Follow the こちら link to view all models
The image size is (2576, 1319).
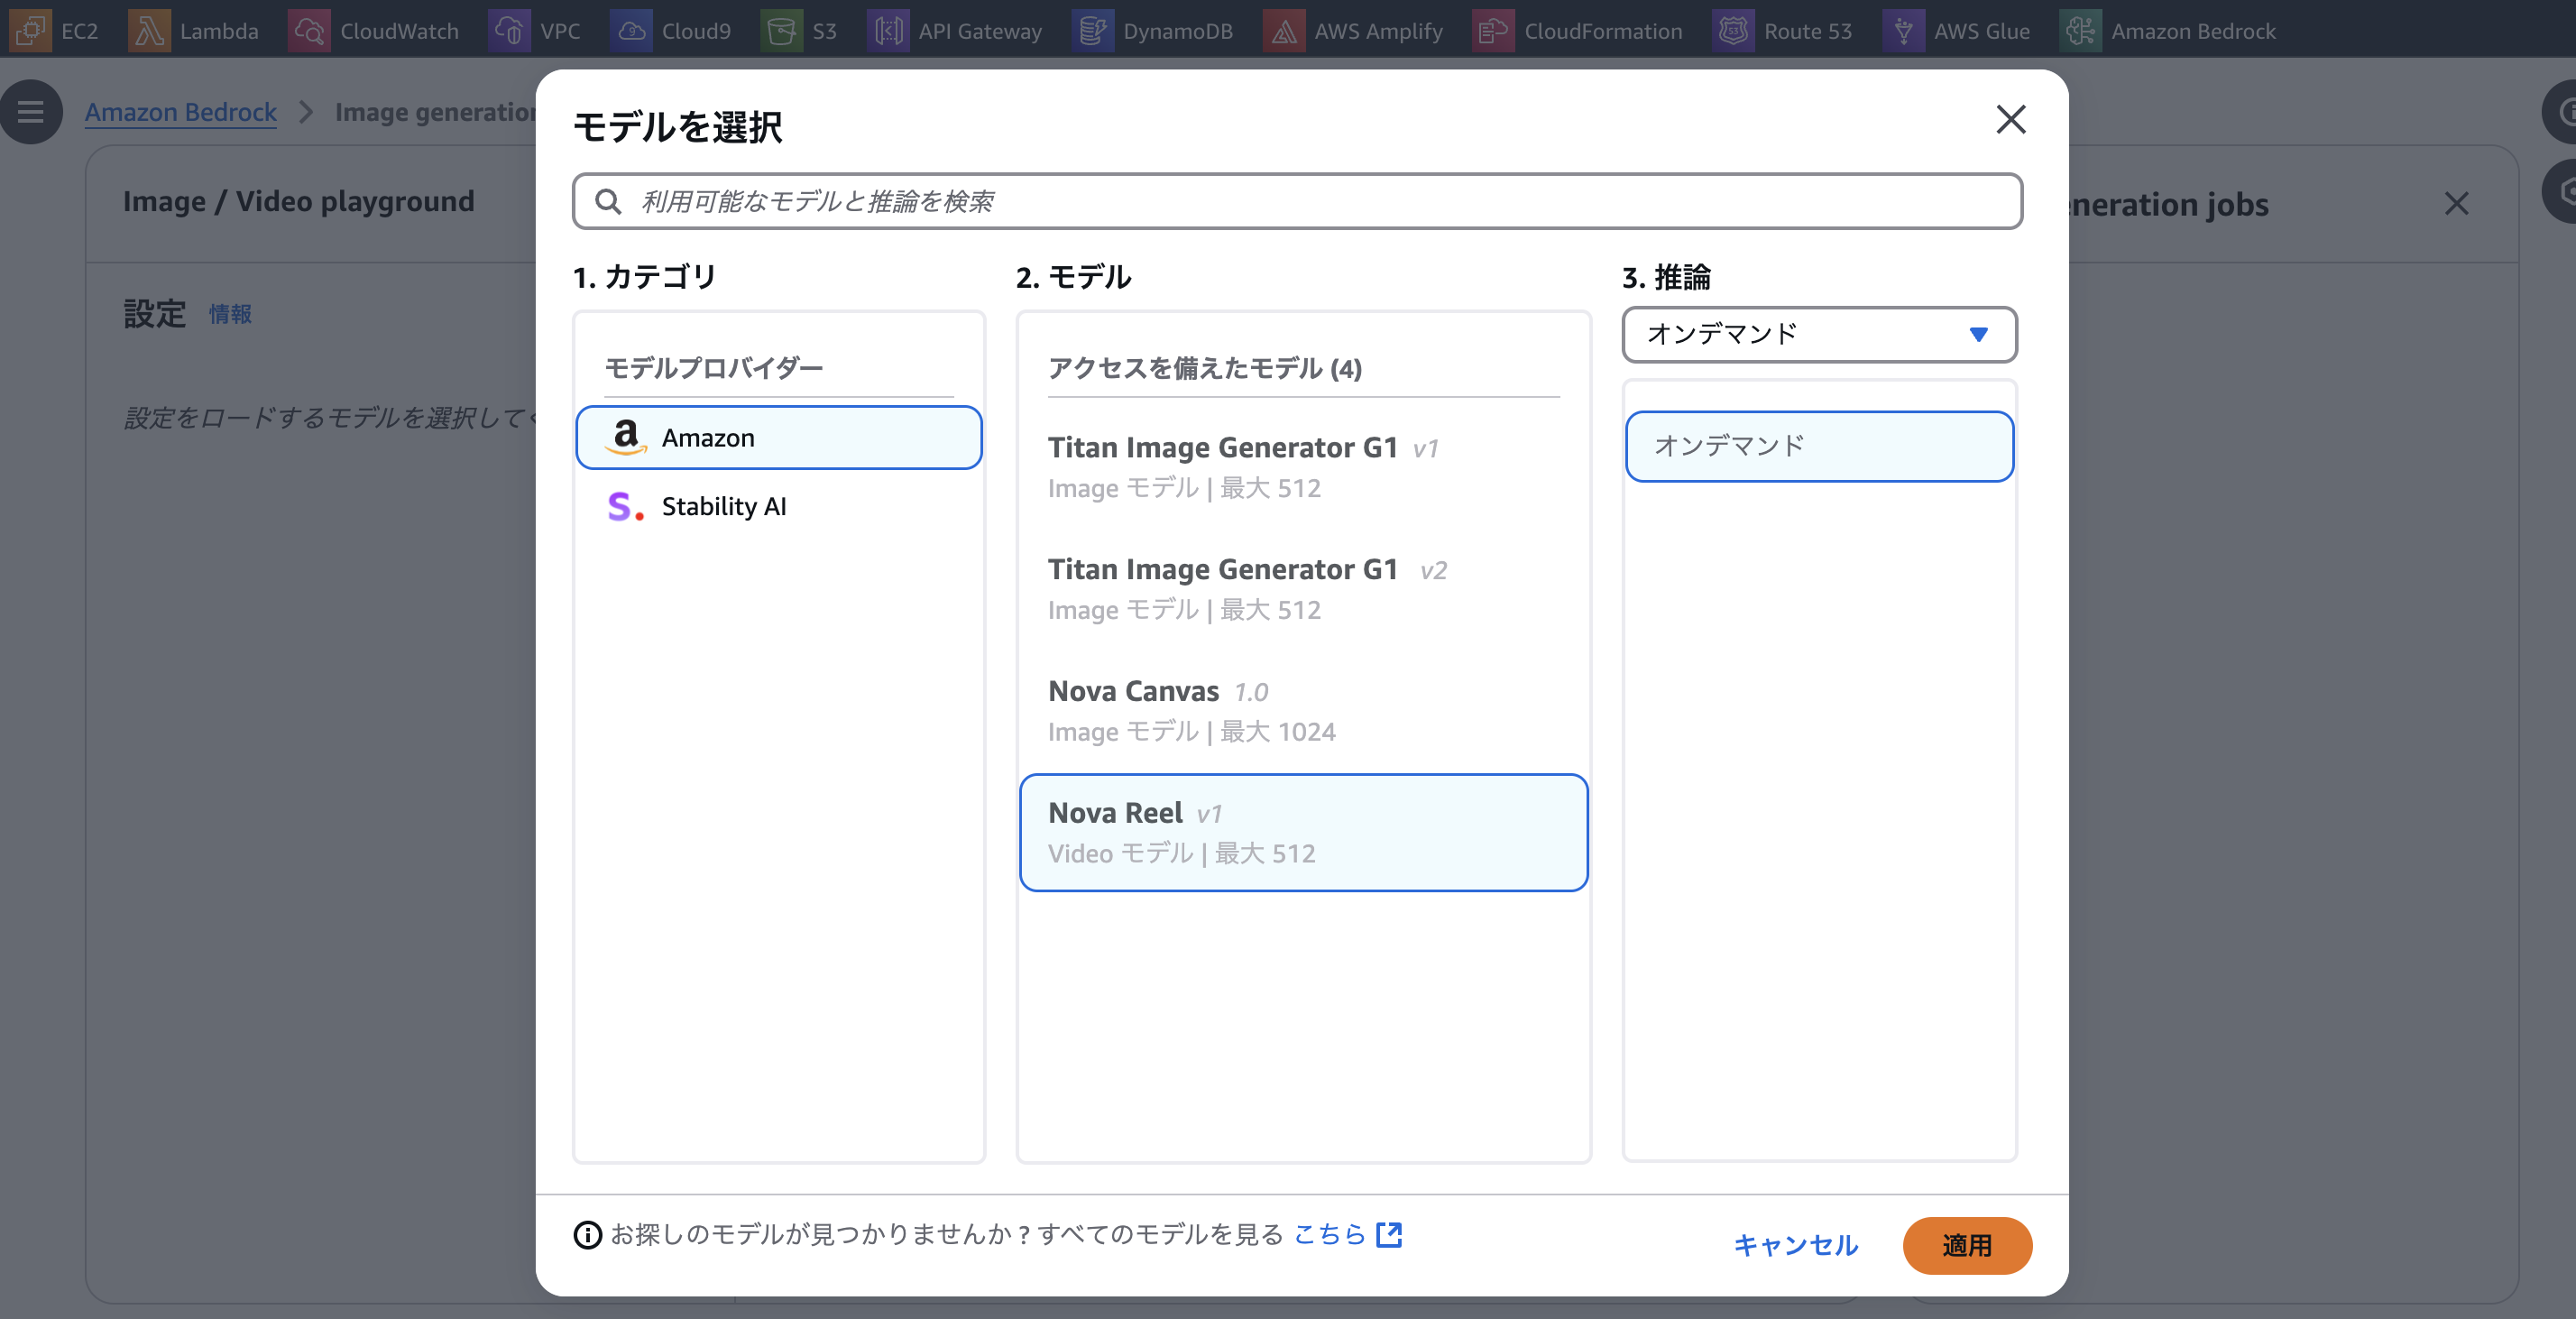(x=1327, y=1235)
